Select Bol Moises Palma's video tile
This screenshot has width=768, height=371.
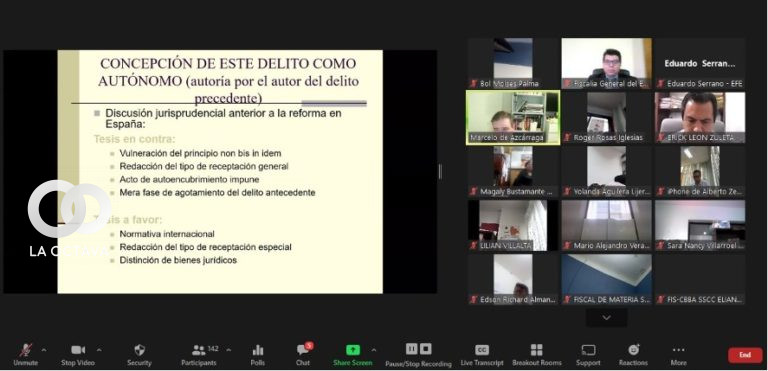(513, 63)
